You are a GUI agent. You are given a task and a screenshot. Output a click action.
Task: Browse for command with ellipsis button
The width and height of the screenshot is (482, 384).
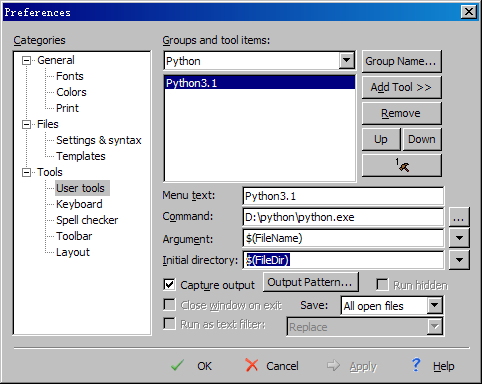pyautogui.click(x=459, y=217)
